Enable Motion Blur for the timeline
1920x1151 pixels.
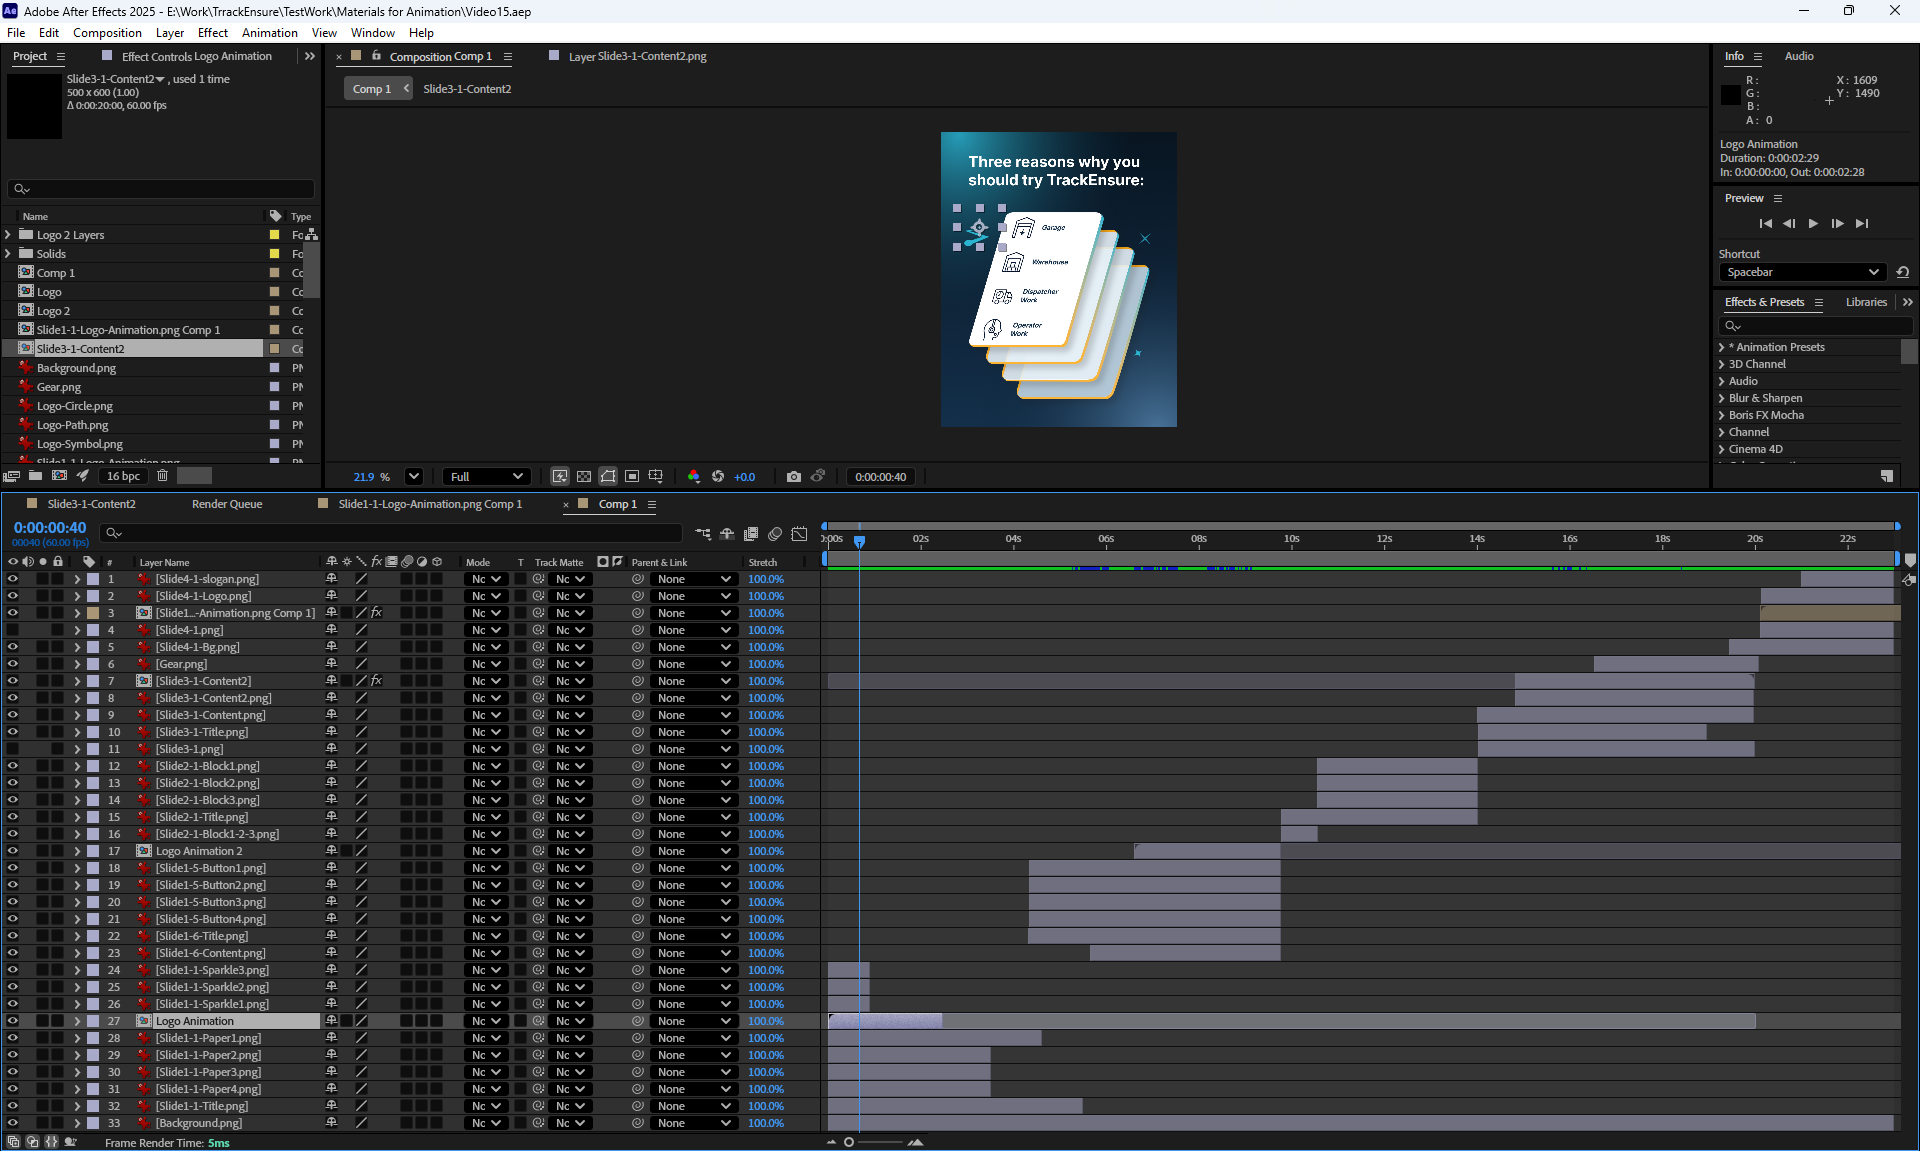pos(775,534)
